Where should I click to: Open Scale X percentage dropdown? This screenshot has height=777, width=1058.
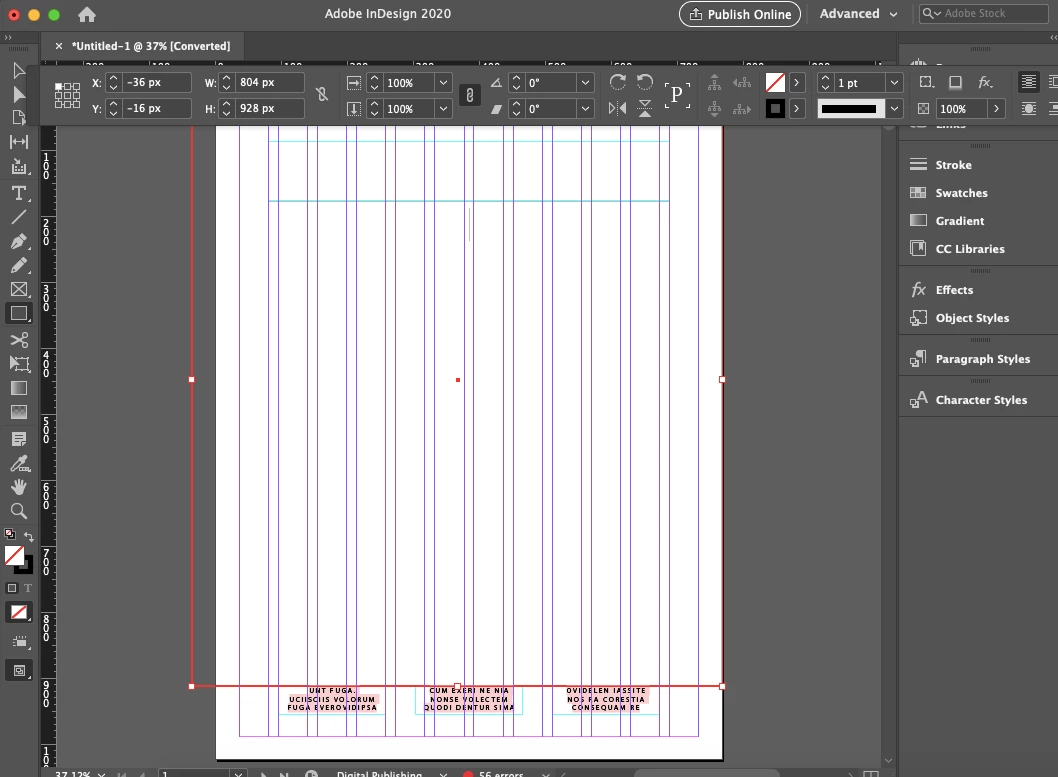443,83
